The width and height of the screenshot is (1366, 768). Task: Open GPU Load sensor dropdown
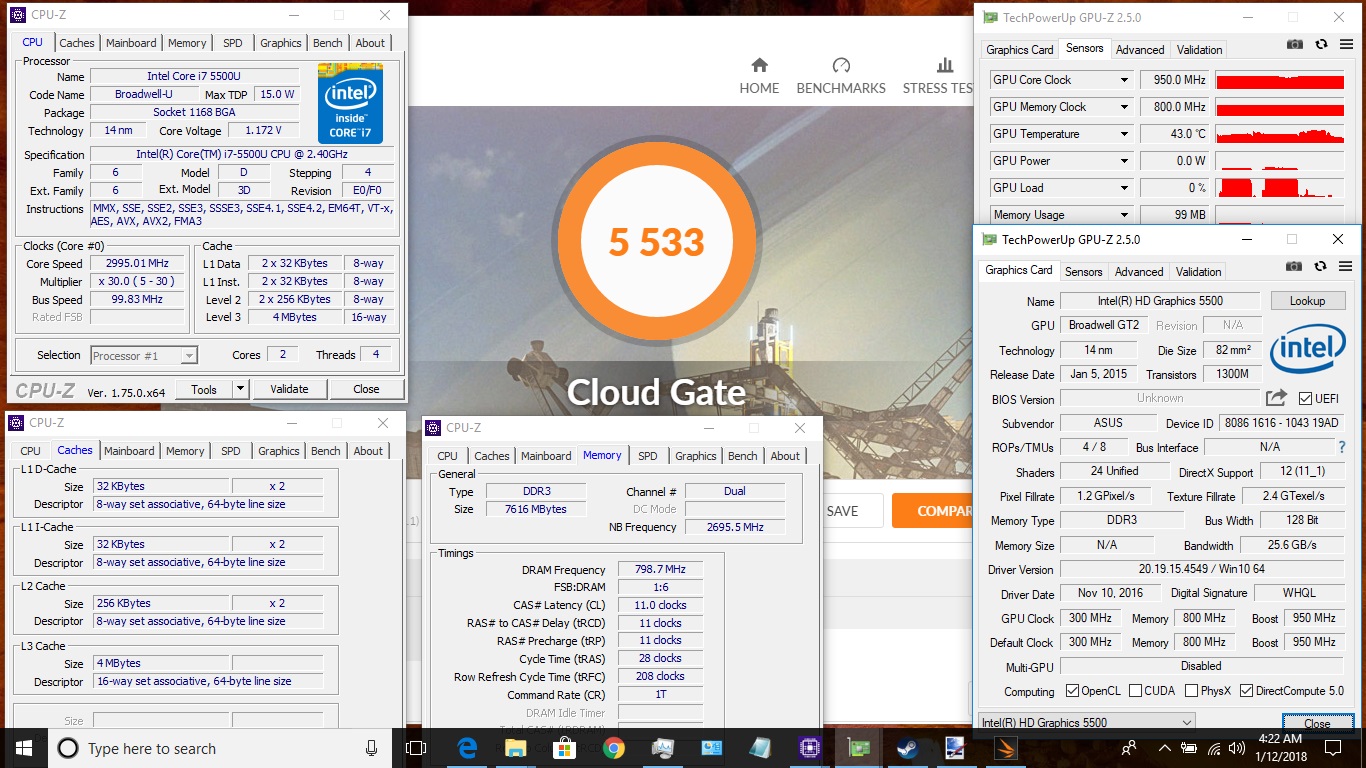click(x=1124, y=188)
